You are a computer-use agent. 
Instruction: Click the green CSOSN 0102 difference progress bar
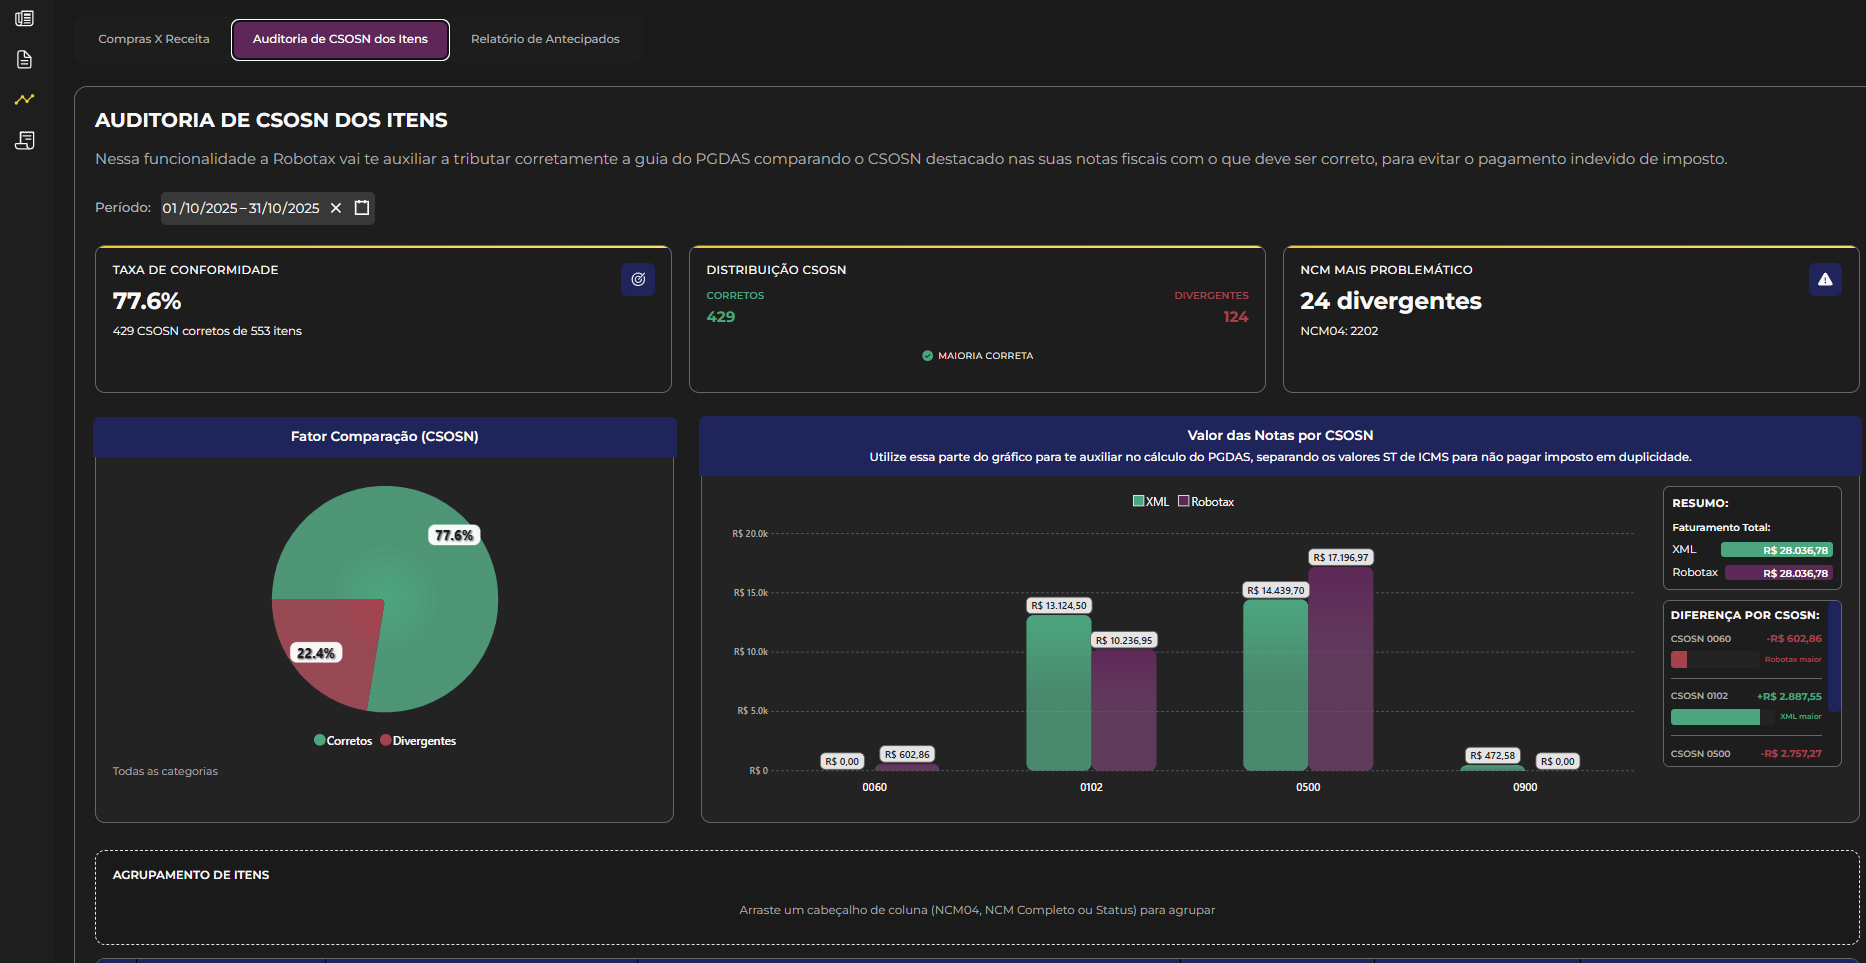pos(1715,717)
